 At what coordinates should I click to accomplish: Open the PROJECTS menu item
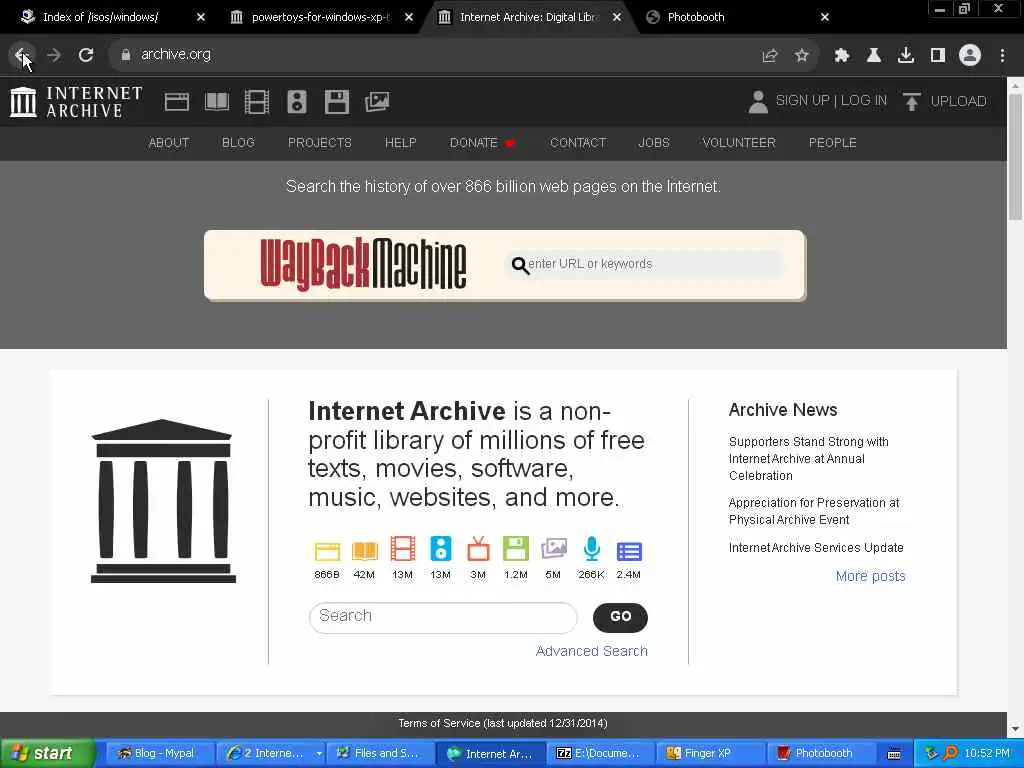(x=320, y=143)
